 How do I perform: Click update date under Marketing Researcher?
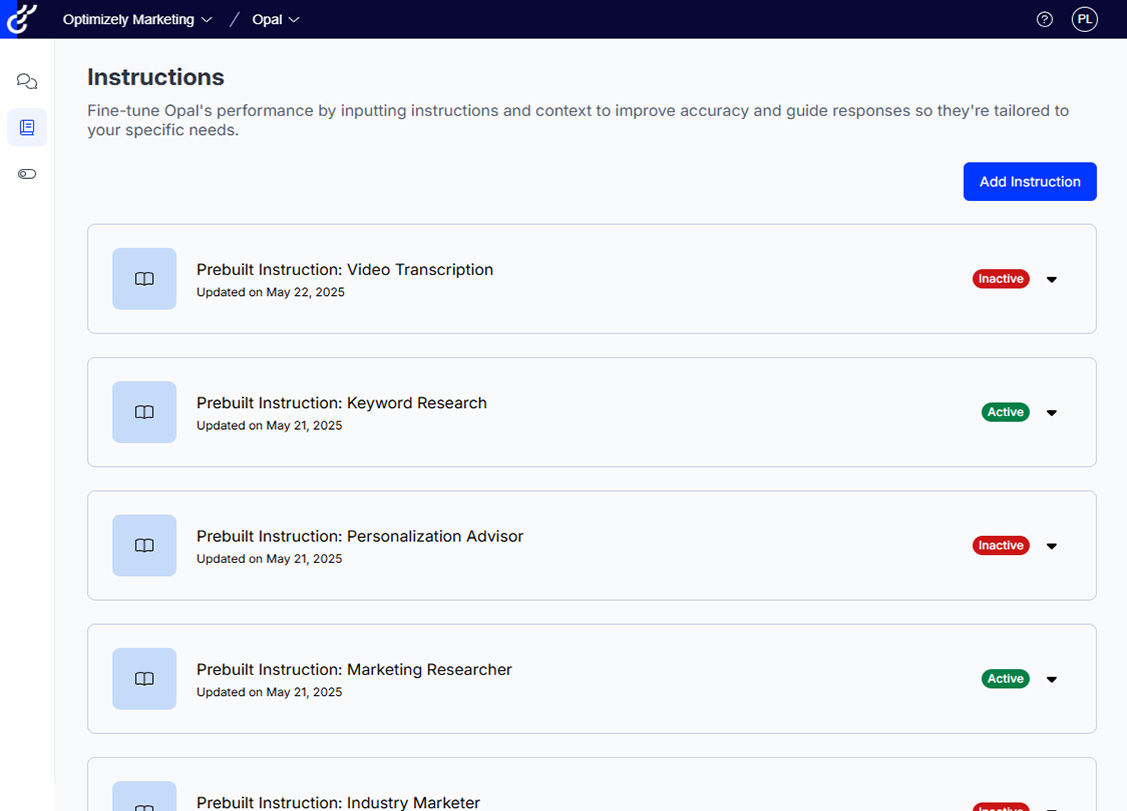[x=269, y=692]
